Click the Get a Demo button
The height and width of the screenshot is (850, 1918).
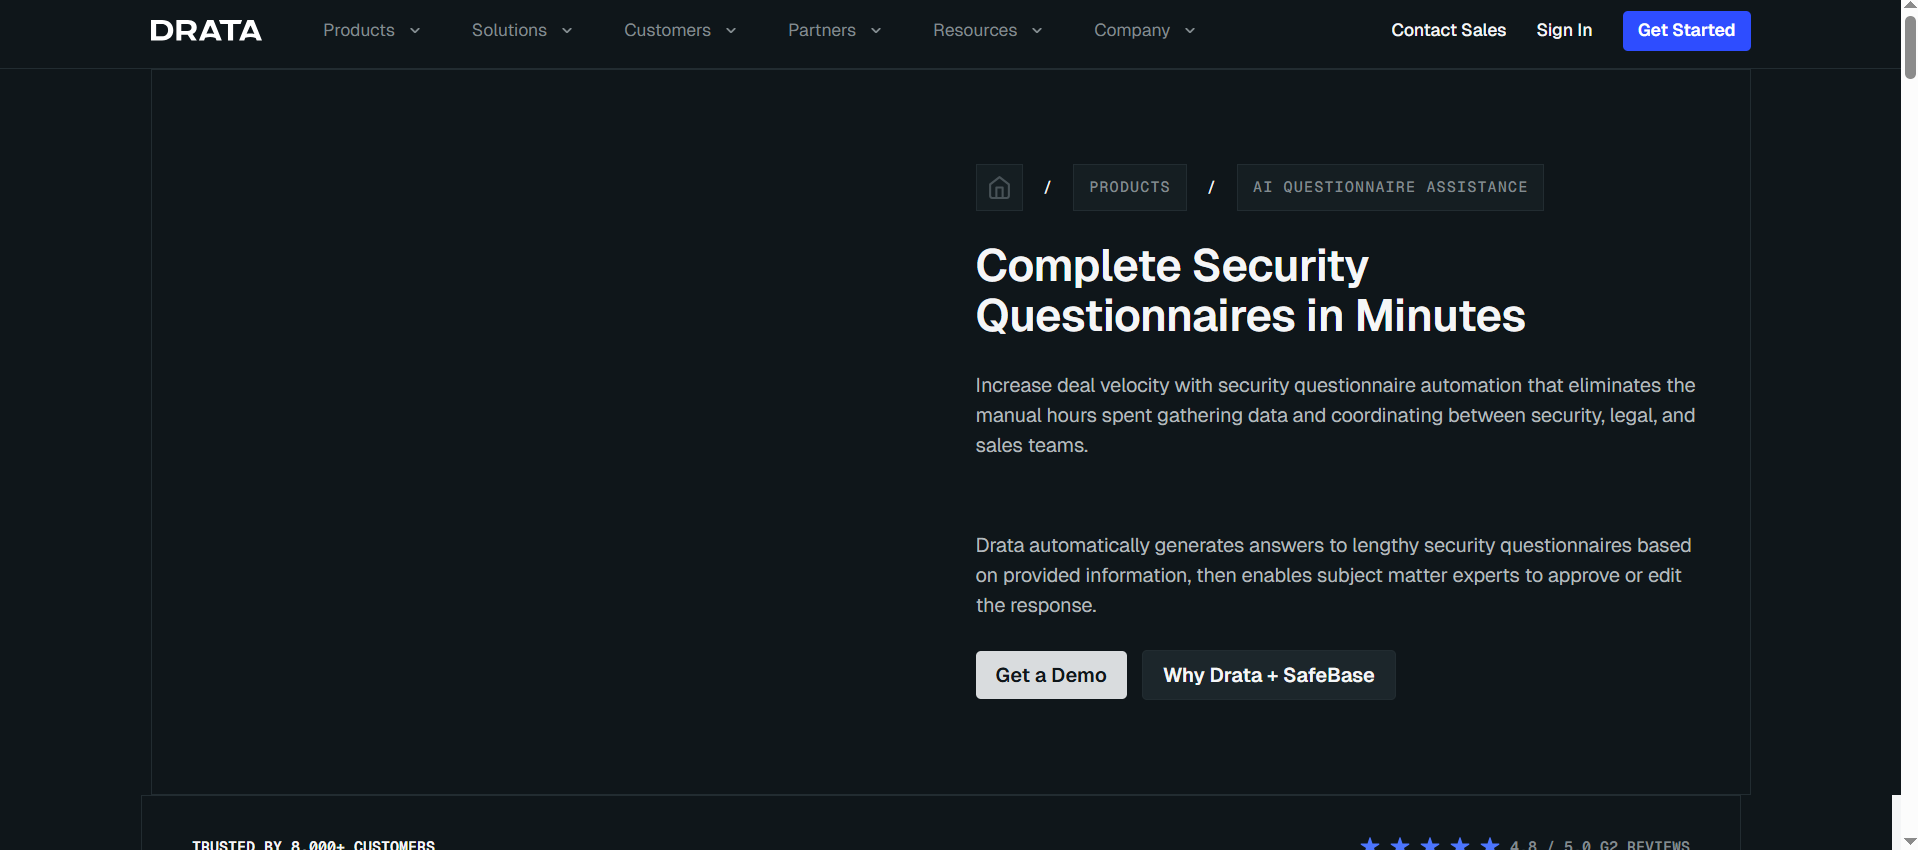1051,675
